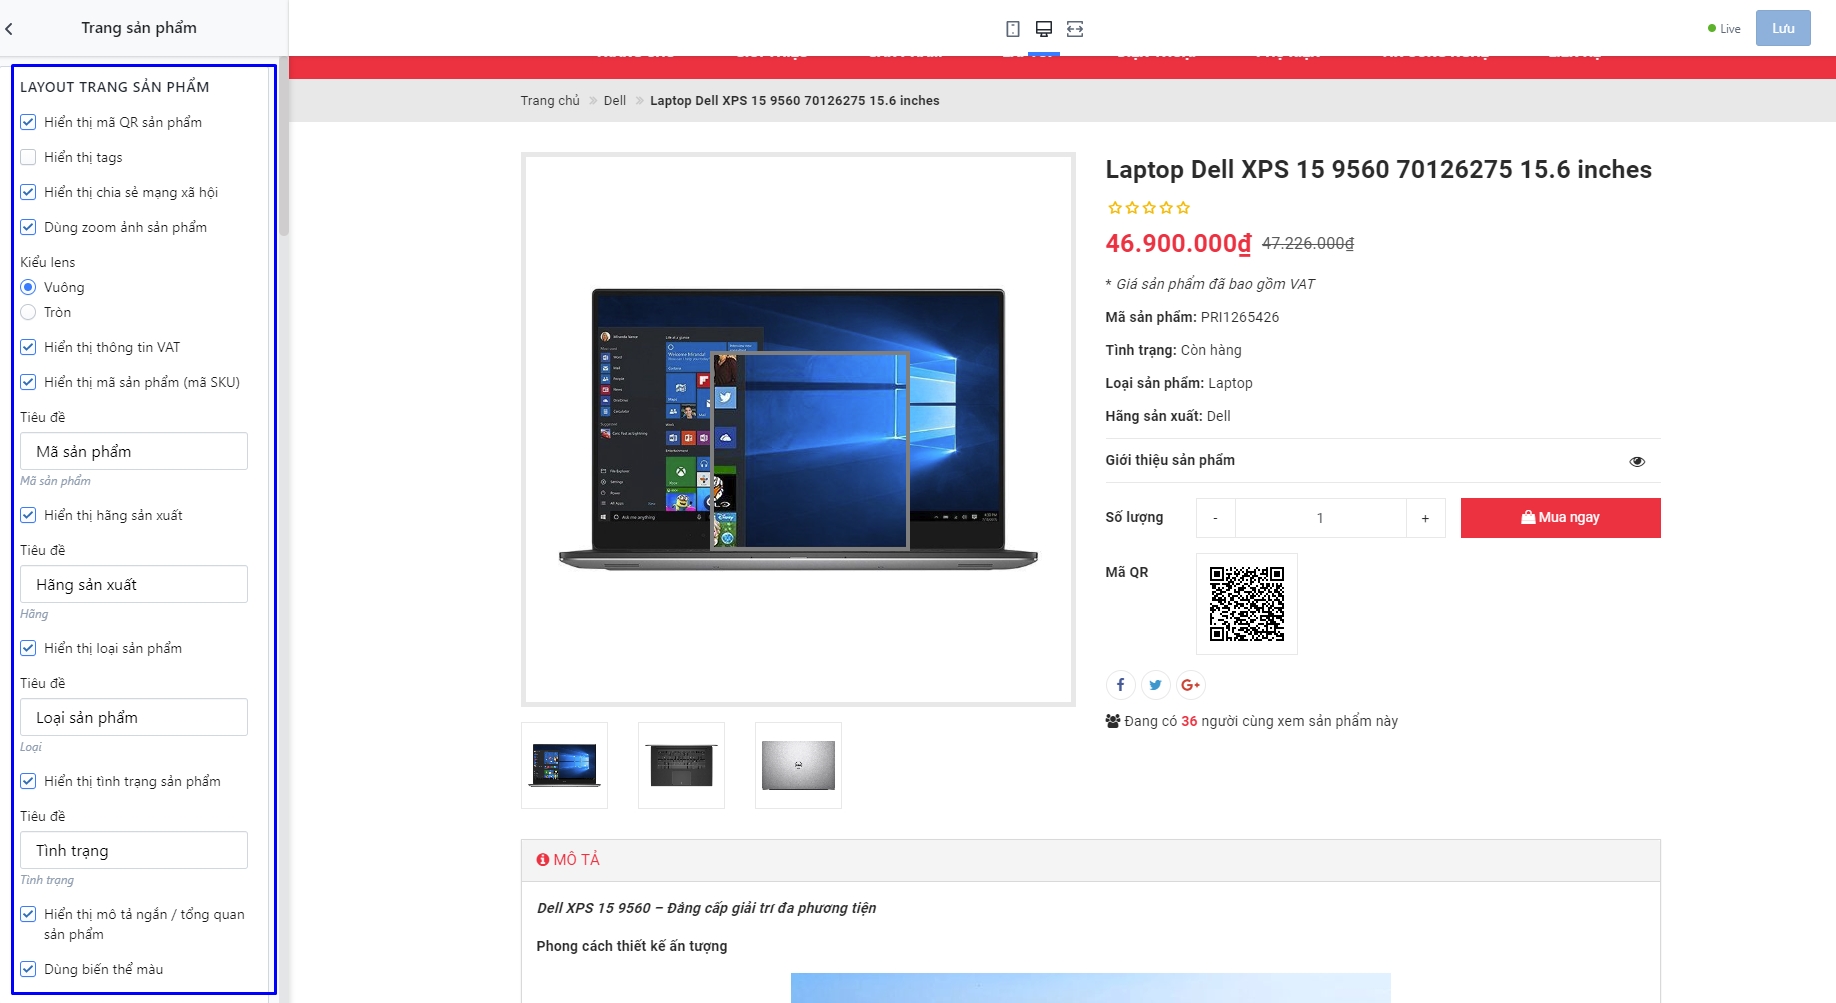
Task: Click the Mua ngay button
Action: (1560, 518)
